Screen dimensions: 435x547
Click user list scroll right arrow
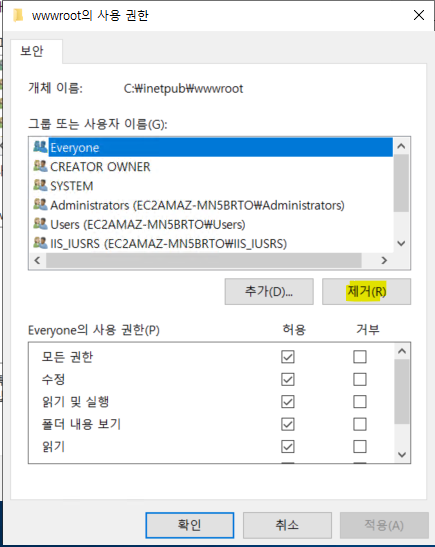[384, 260]
